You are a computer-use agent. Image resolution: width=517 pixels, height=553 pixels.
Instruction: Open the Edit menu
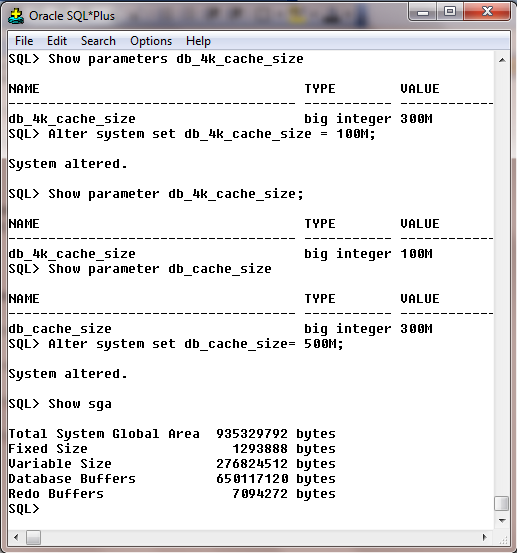tap(57, 41)
